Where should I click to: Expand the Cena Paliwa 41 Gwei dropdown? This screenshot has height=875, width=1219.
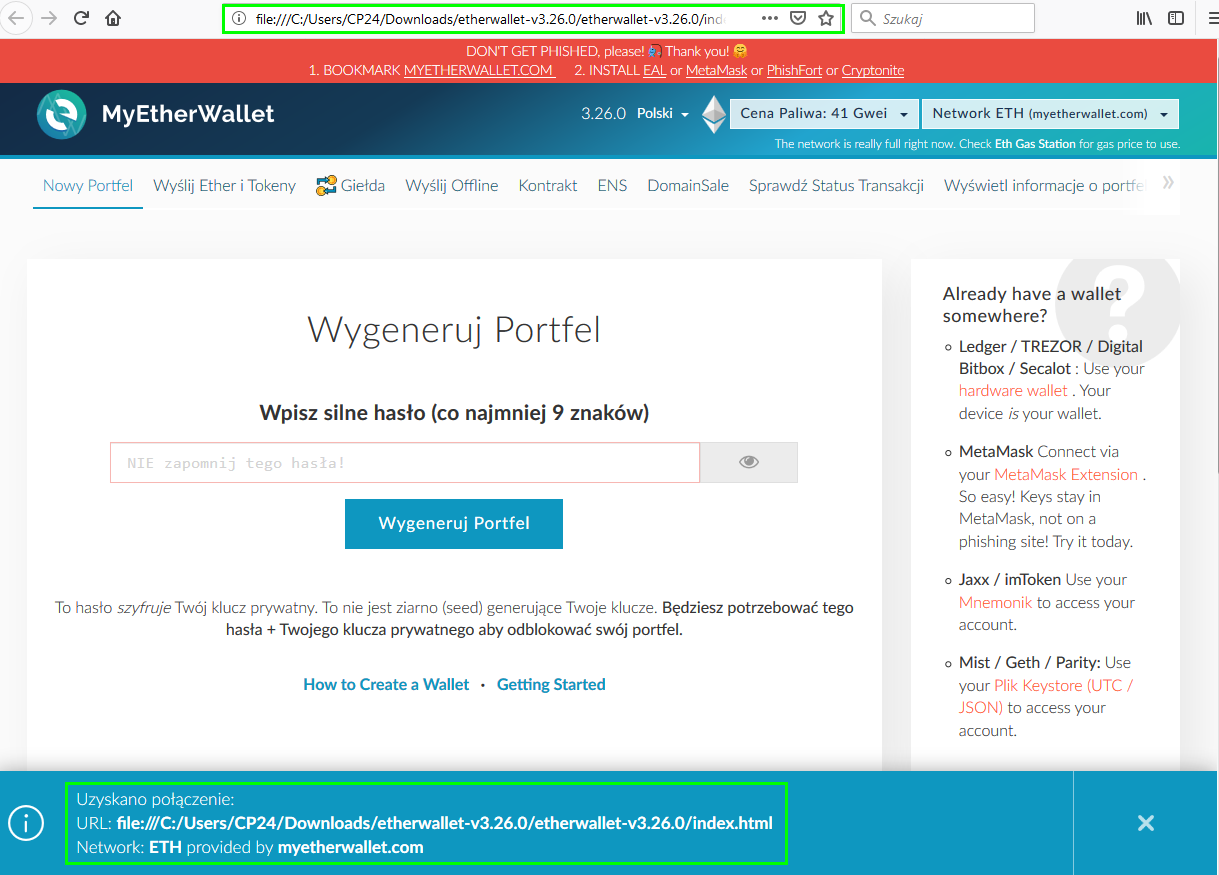coord(824,114)
